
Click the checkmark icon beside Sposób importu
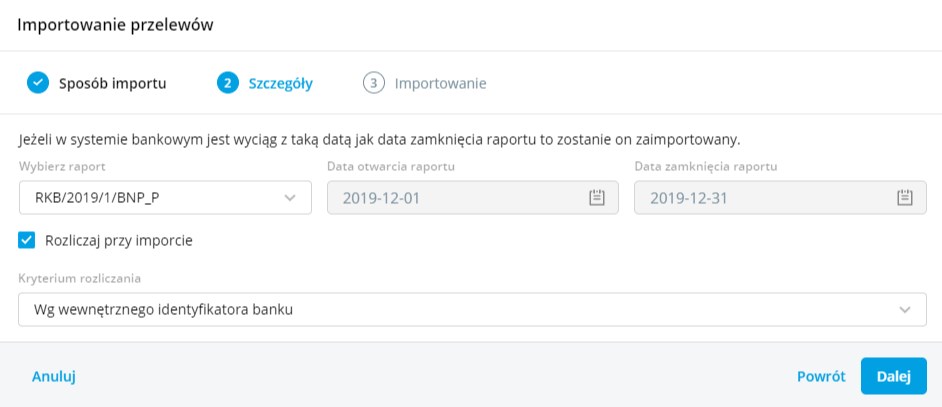37,83
